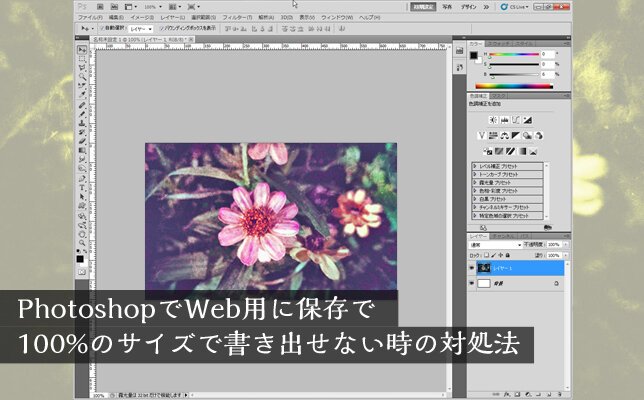Open the フィルター menu

click(x=236, y=17)
